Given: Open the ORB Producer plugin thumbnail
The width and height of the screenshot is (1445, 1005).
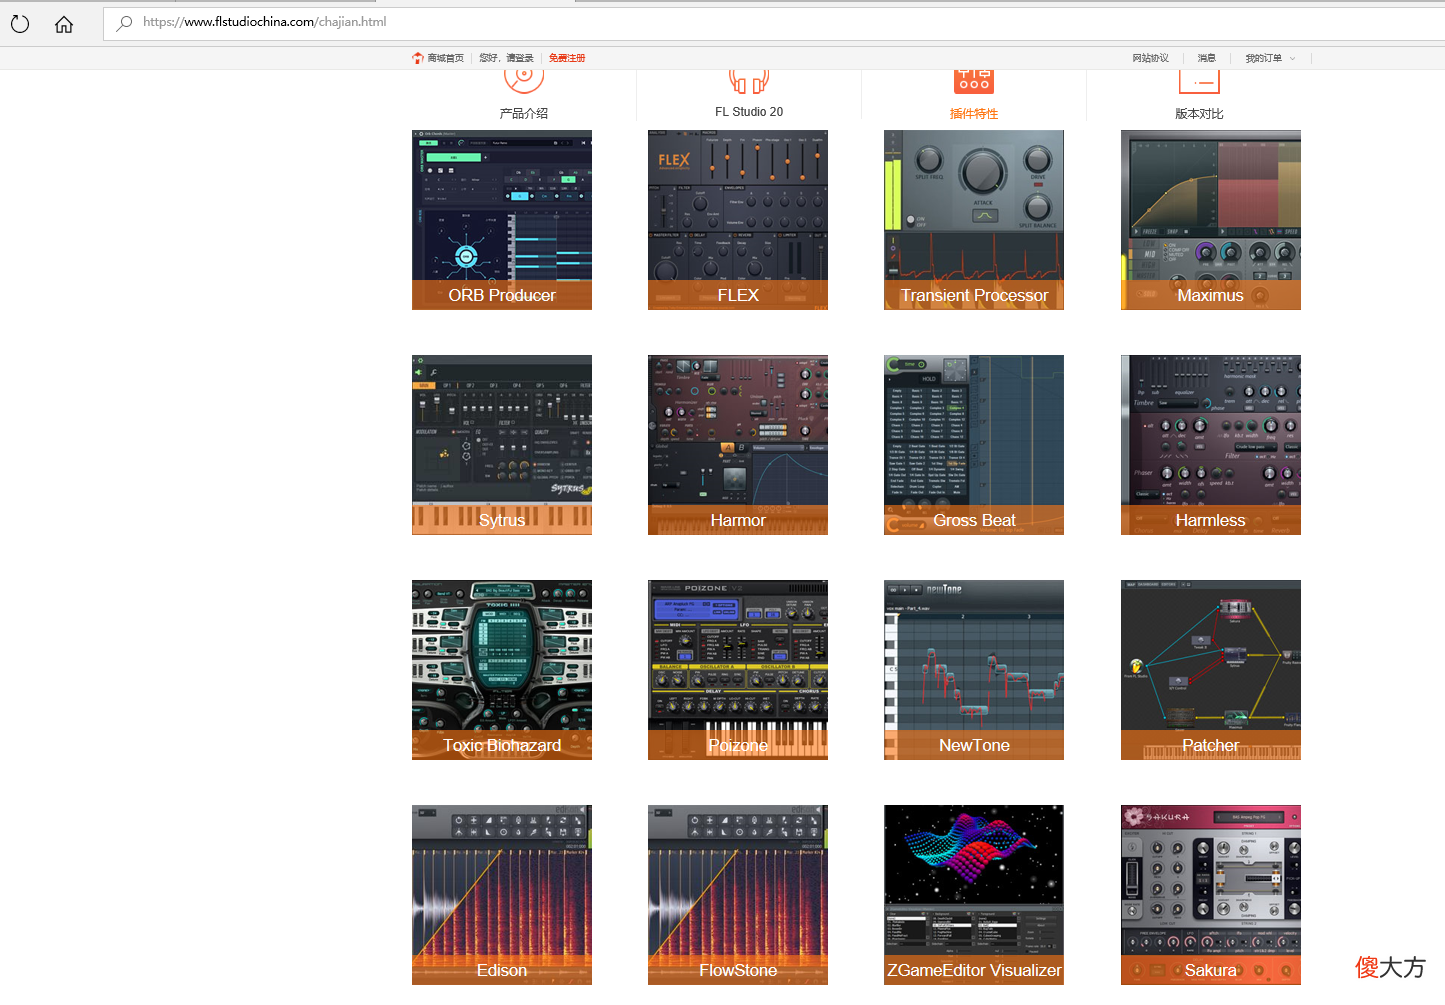Looking at the screenshot, I should tap(502, 220).
